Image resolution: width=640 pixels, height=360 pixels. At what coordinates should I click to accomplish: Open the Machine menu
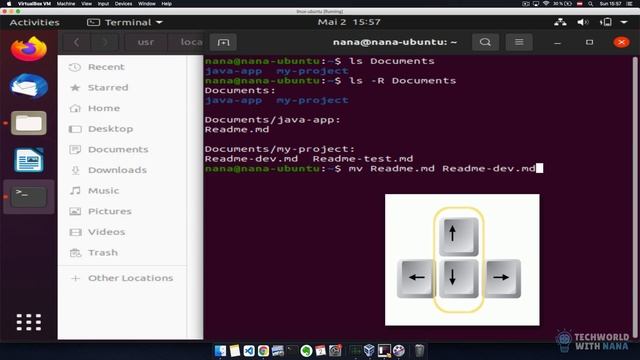[x=66, y=4]
